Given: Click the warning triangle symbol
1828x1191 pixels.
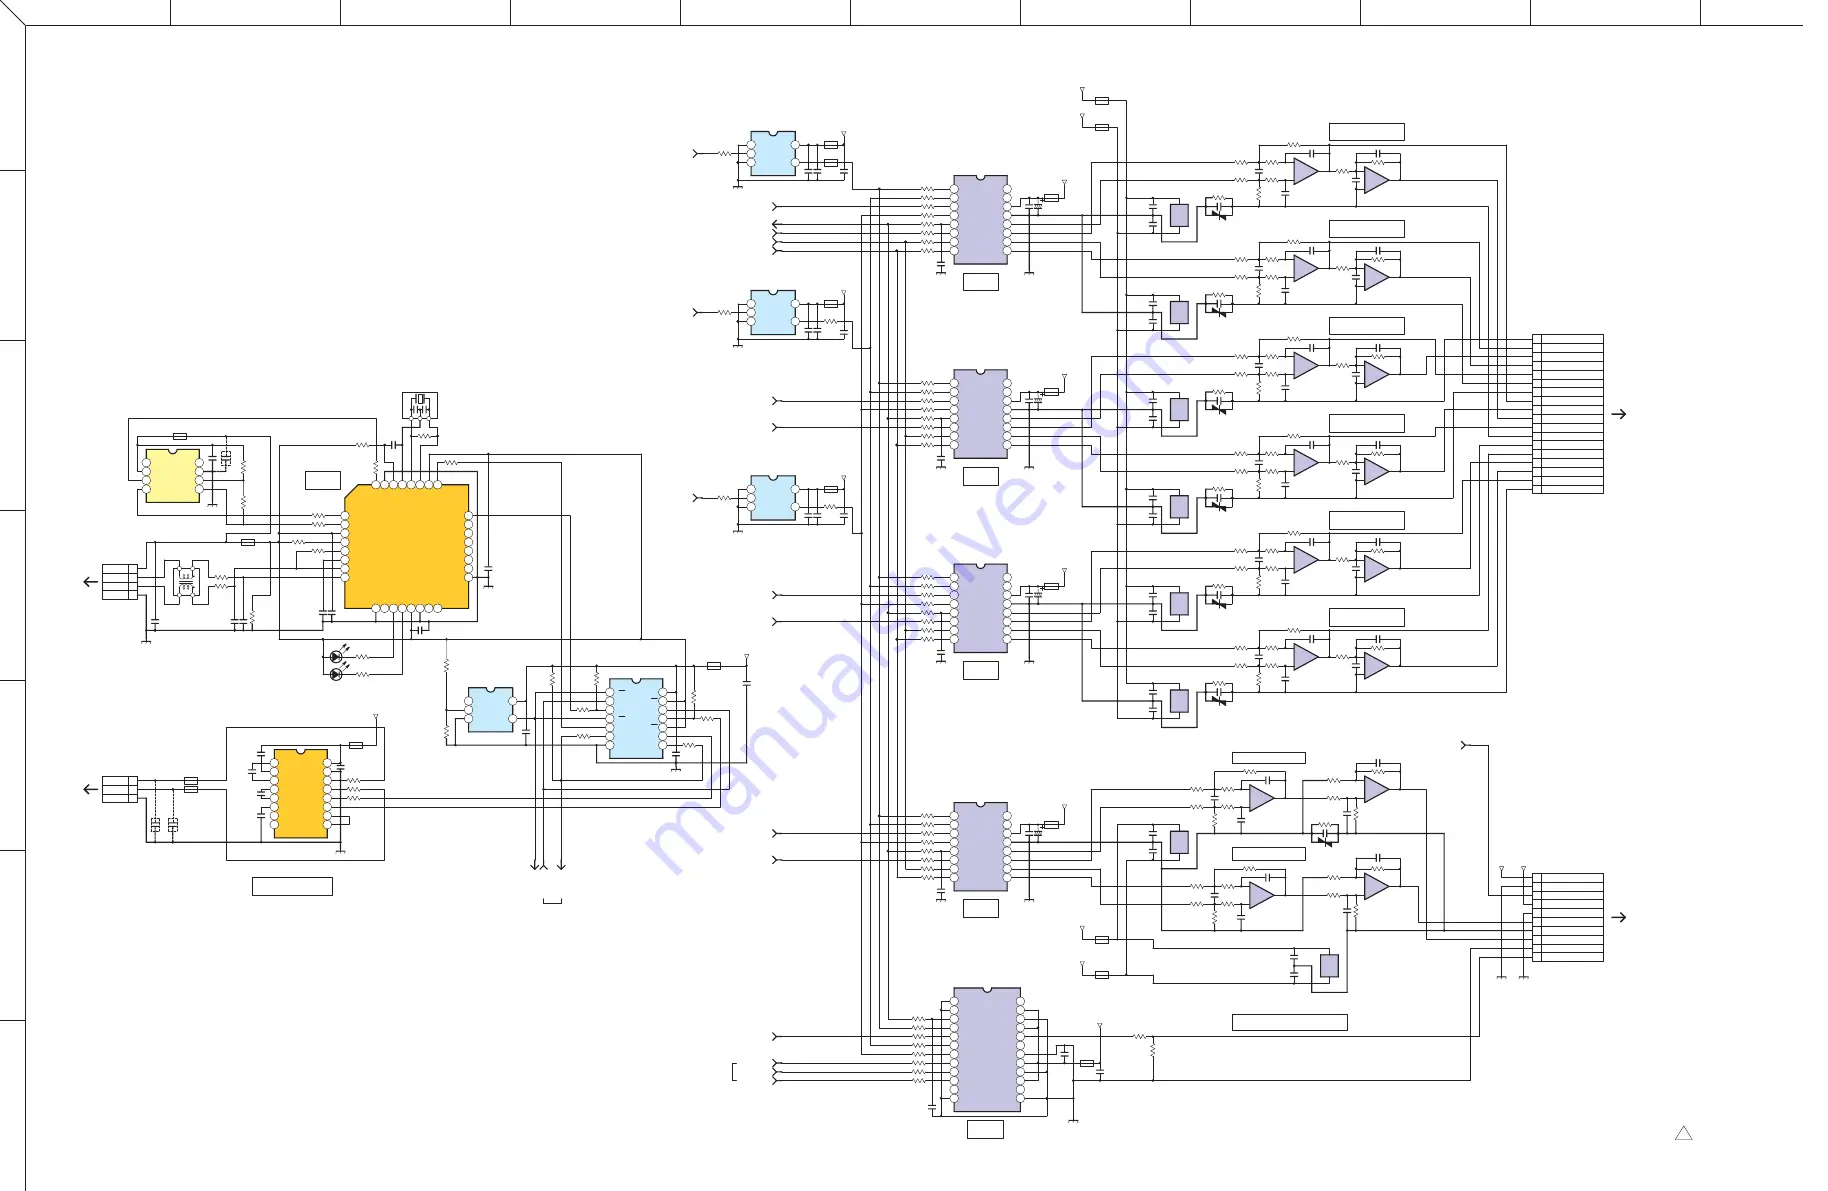Looking at the screenshot, I should [x=1684, y=1133].
